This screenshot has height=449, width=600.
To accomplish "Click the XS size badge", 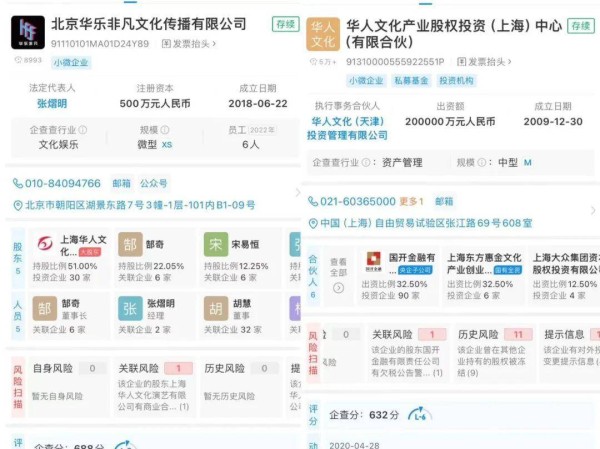I will (167, 145).
